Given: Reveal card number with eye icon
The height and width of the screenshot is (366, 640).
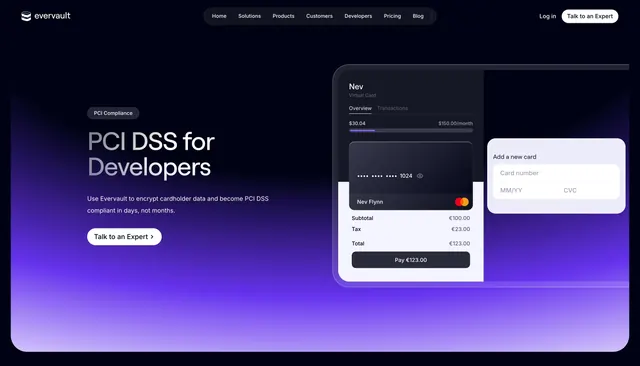Looking at the screenshot, I should click(420, 176).
